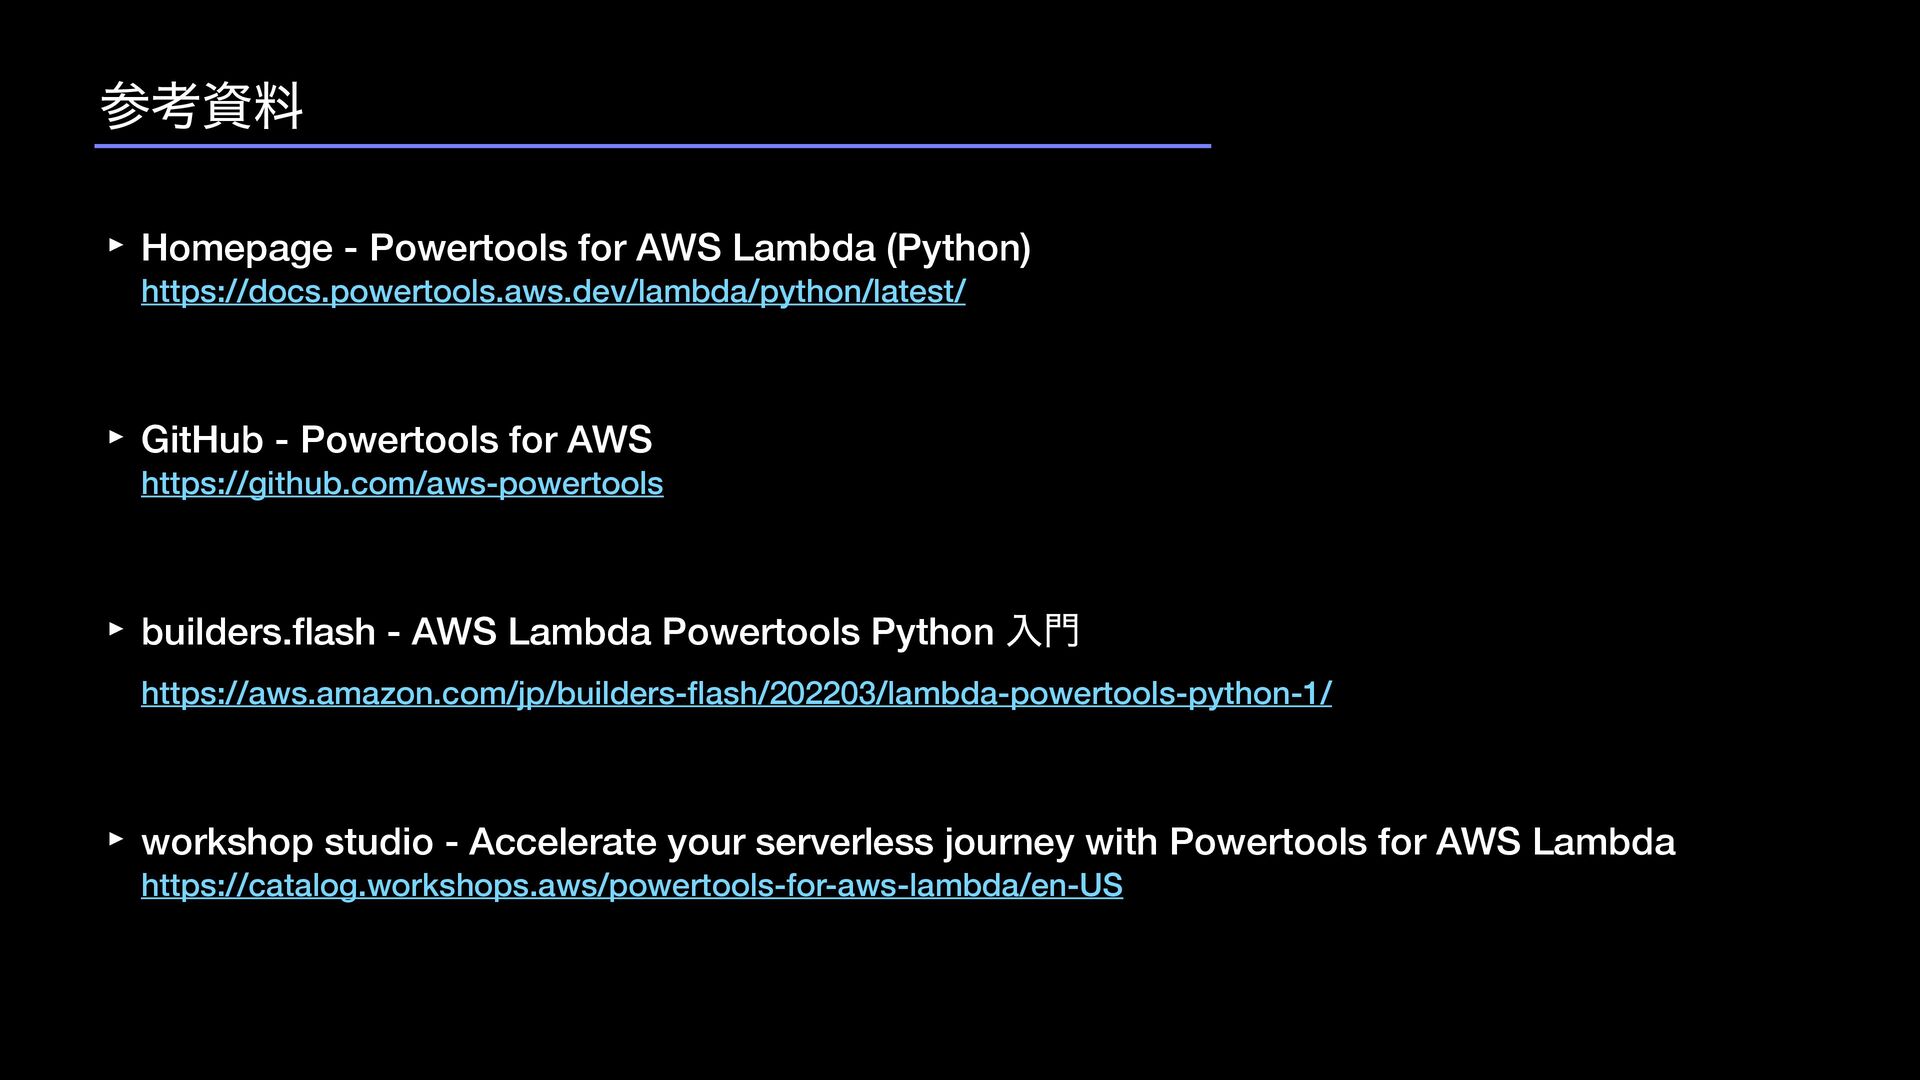Click the word Lambda ending the last heading
This screenshot has height=1080, width=1920.
[x=1603, y=841]
